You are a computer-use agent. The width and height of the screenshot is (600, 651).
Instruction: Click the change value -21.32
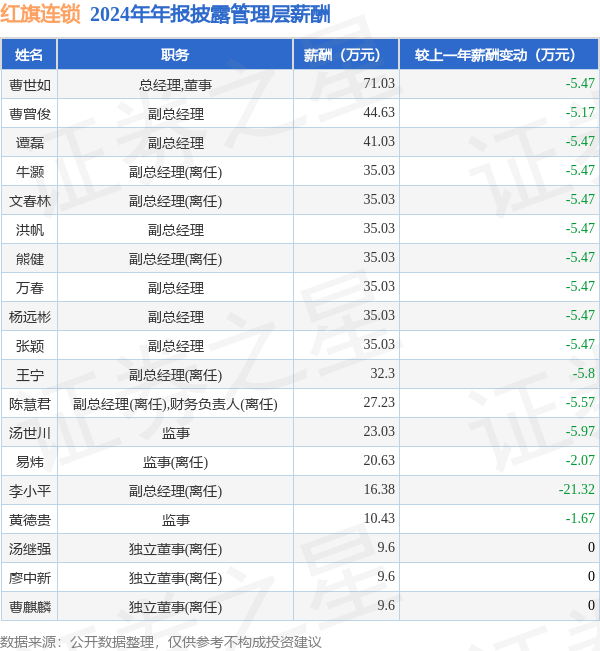tap(577, 489)
